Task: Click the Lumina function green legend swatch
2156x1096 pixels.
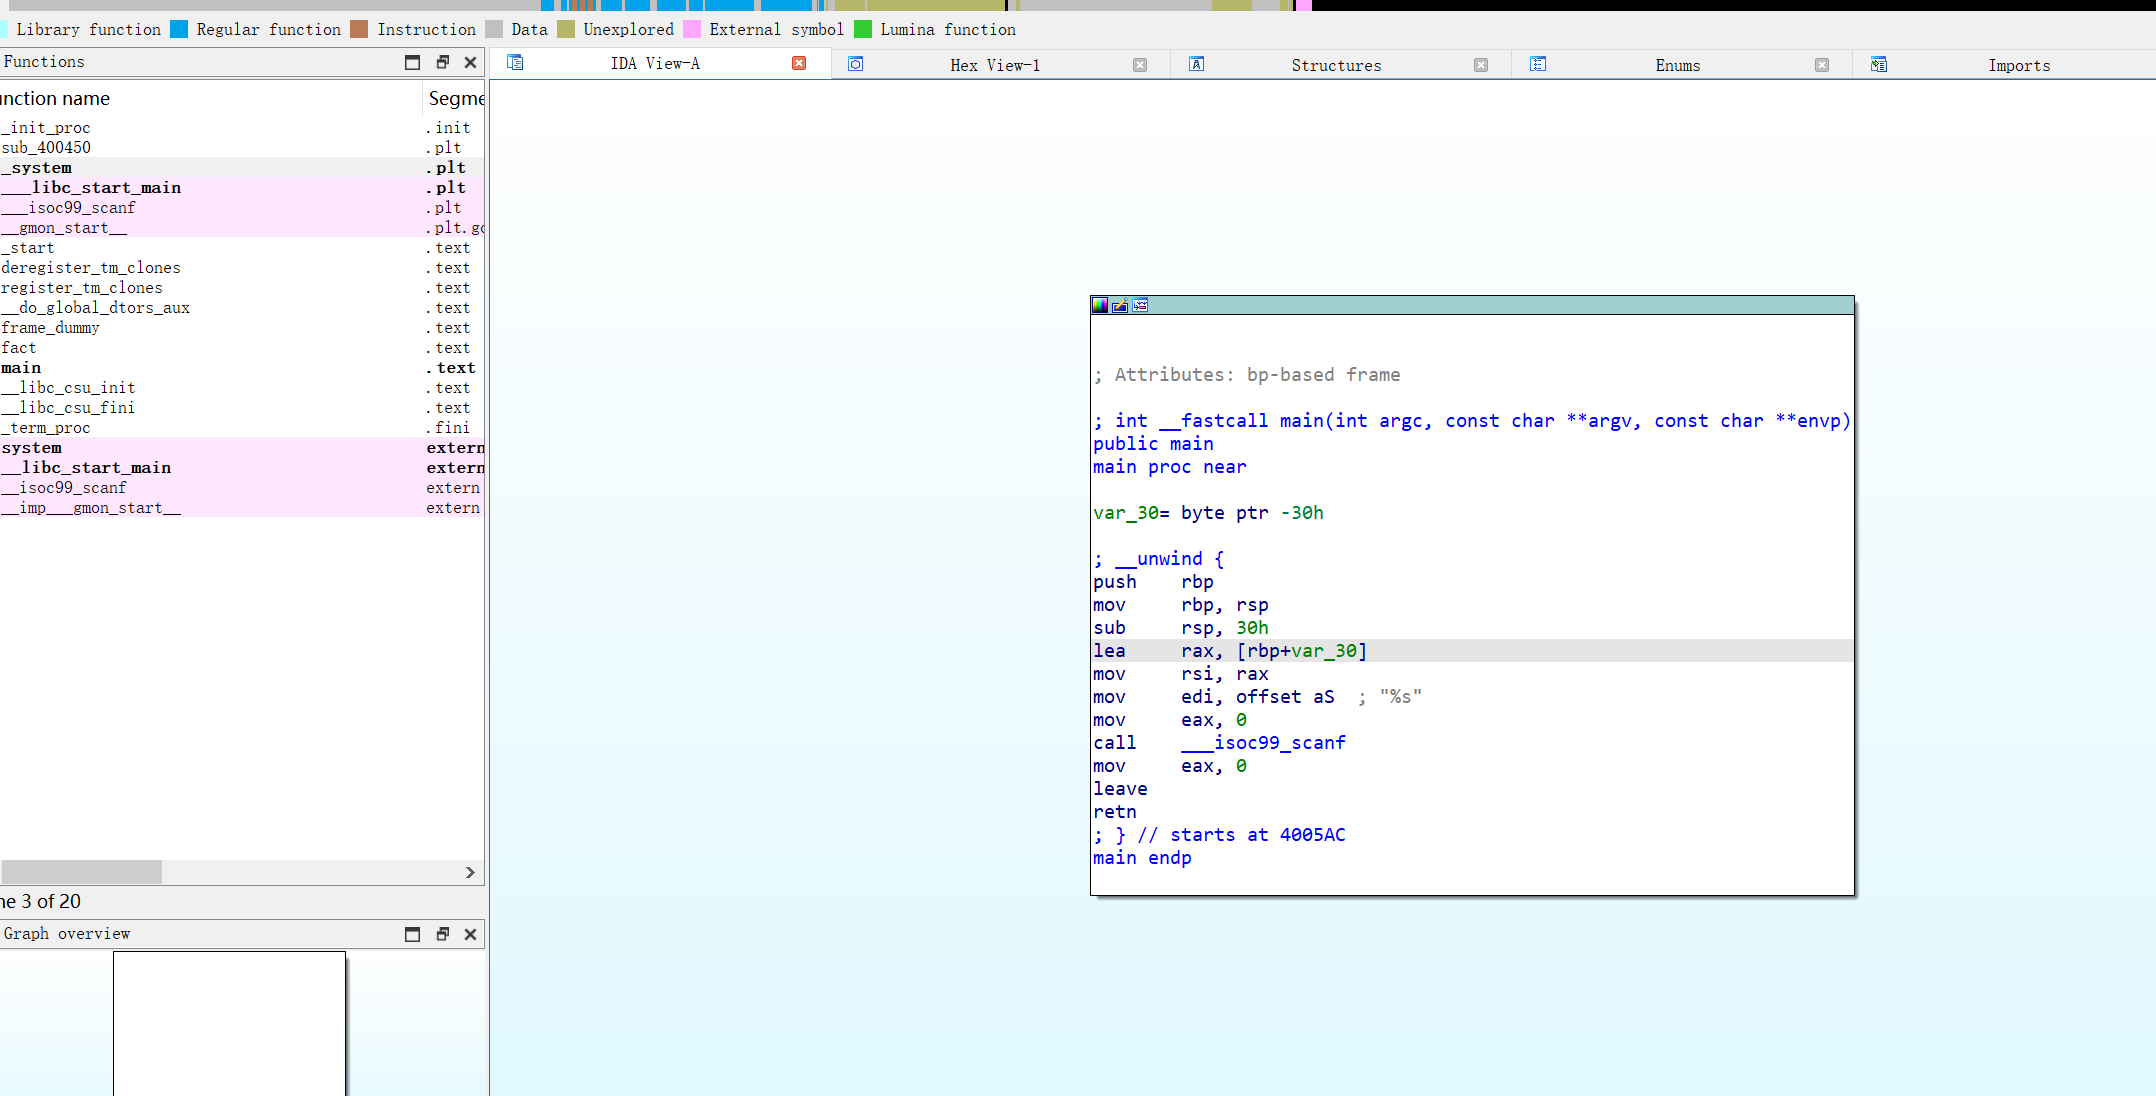Action: (863, 29)
